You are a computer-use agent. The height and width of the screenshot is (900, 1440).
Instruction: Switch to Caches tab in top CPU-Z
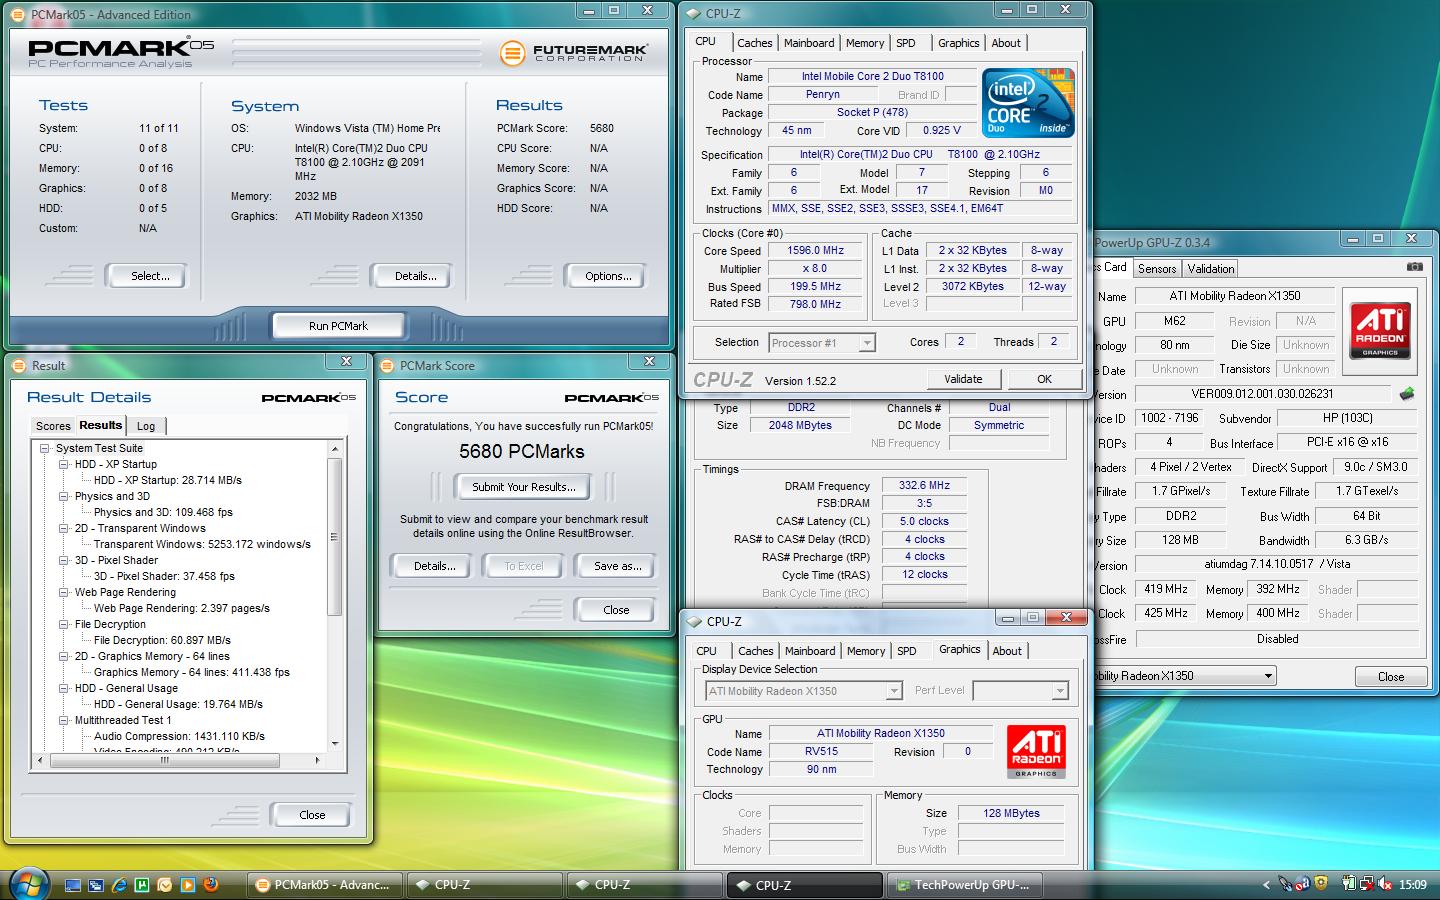point(755,43)
